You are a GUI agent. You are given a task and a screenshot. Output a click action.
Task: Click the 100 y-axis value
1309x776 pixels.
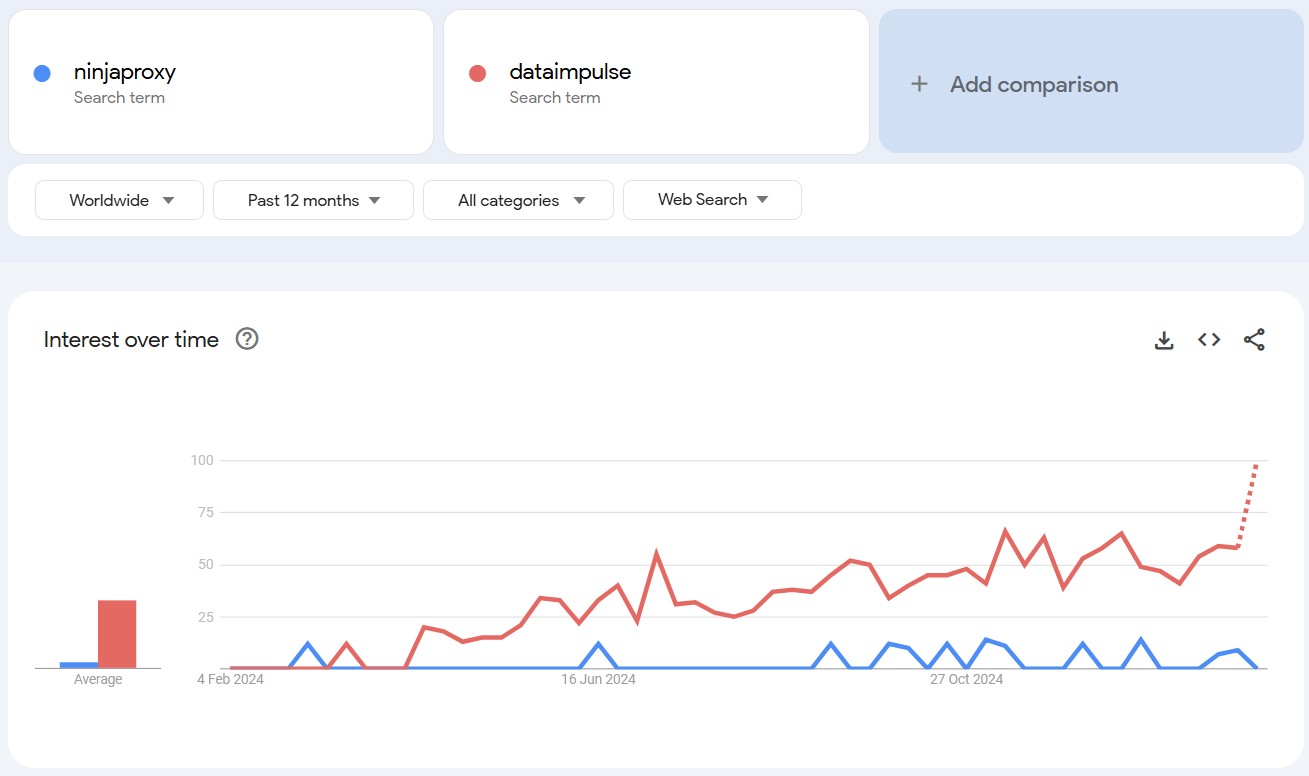[x=202, y=460]
